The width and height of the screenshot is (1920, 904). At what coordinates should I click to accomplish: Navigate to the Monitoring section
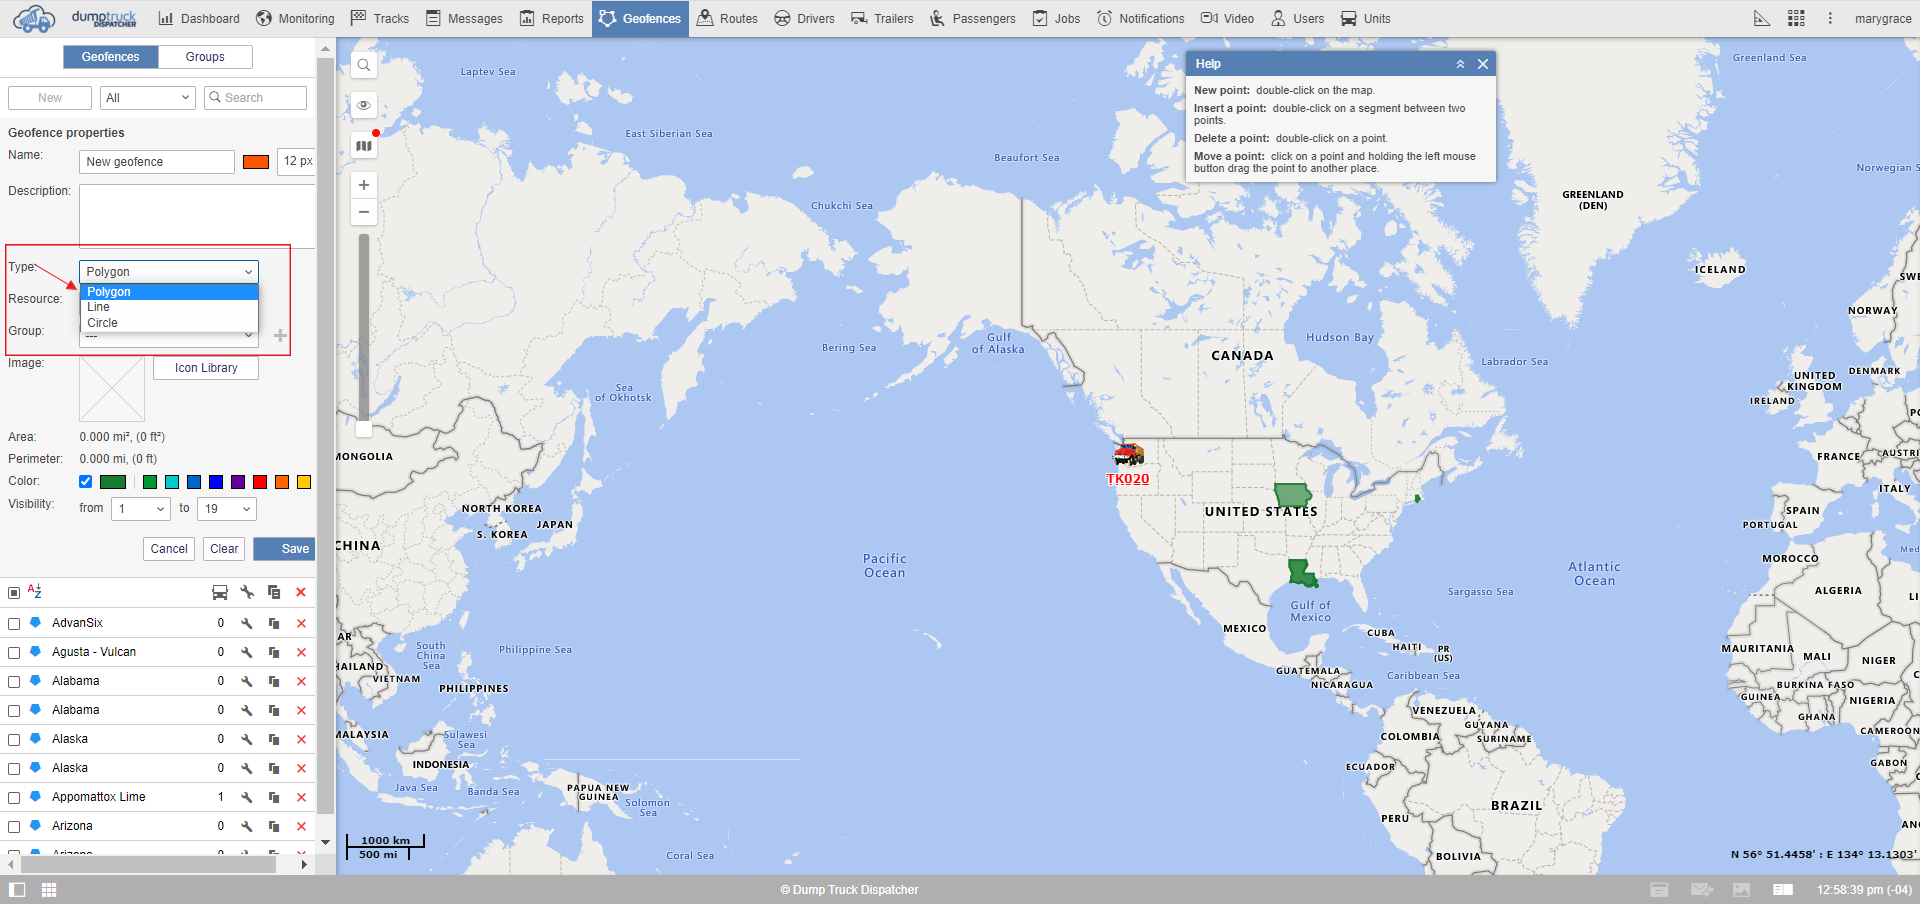[294, 18]
